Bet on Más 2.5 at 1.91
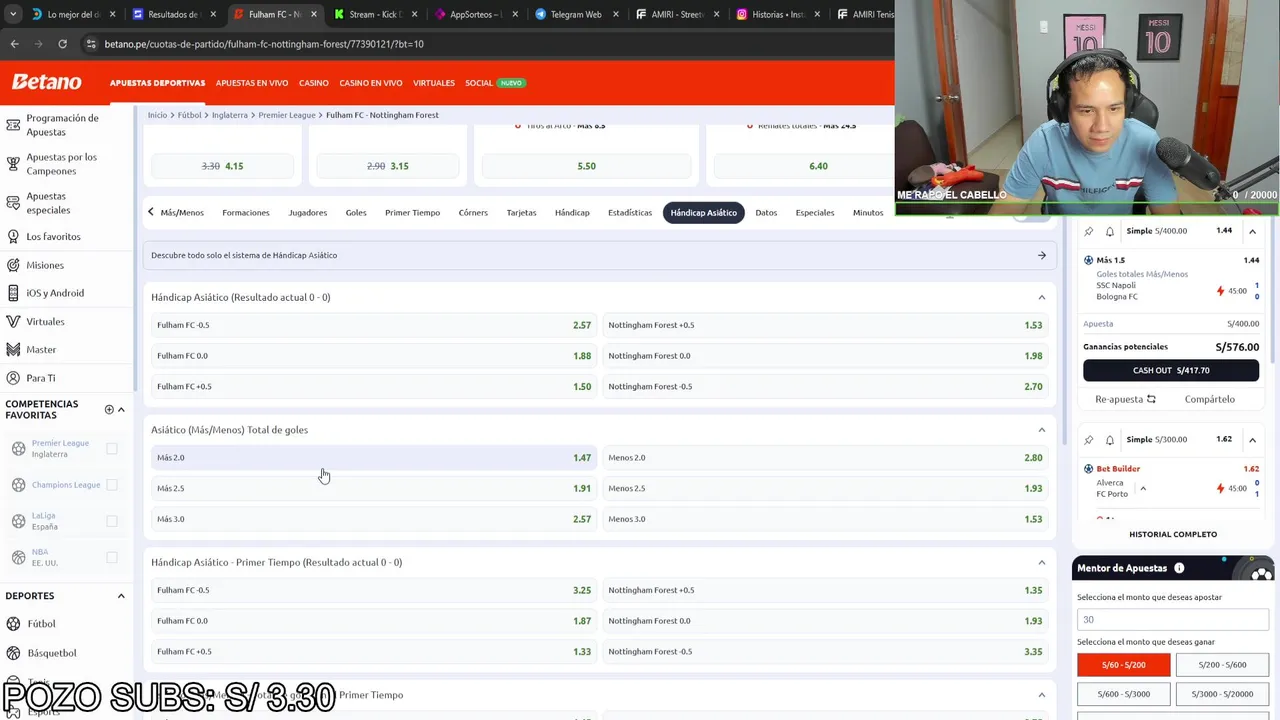 (374, 488)
